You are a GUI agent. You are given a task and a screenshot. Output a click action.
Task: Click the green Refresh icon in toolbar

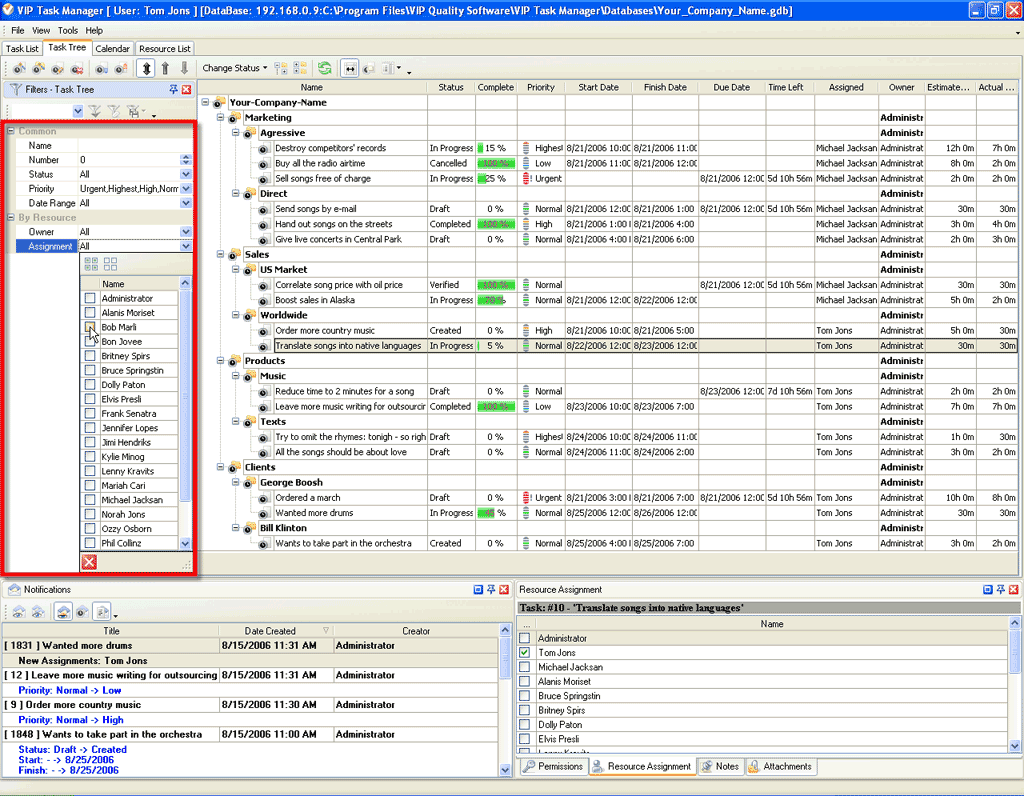point(325,68)
